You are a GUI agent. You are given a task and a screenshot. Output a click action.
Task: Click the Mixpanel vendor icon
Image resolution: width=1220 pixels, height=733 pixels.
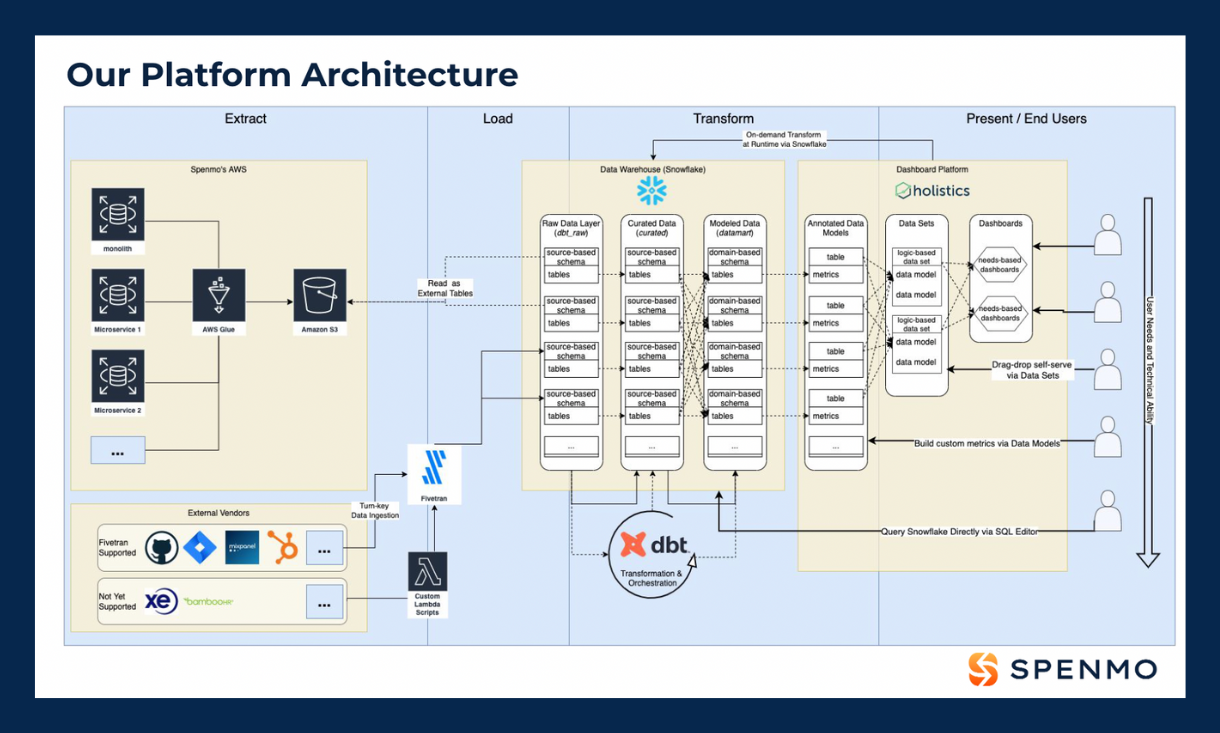click(242, 547)
